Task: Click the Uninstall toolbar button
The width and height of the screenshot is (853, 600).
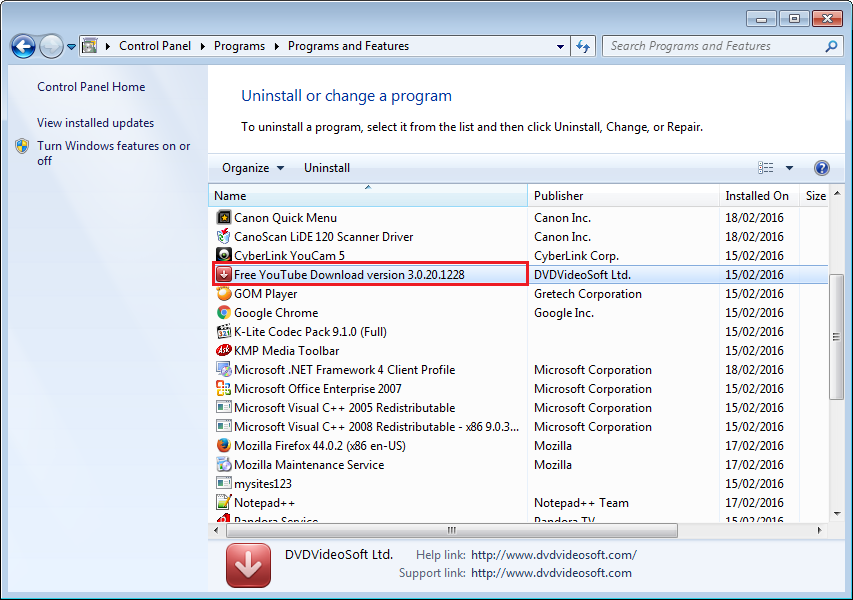Action: pyautogui.click(x=326, y=168)
